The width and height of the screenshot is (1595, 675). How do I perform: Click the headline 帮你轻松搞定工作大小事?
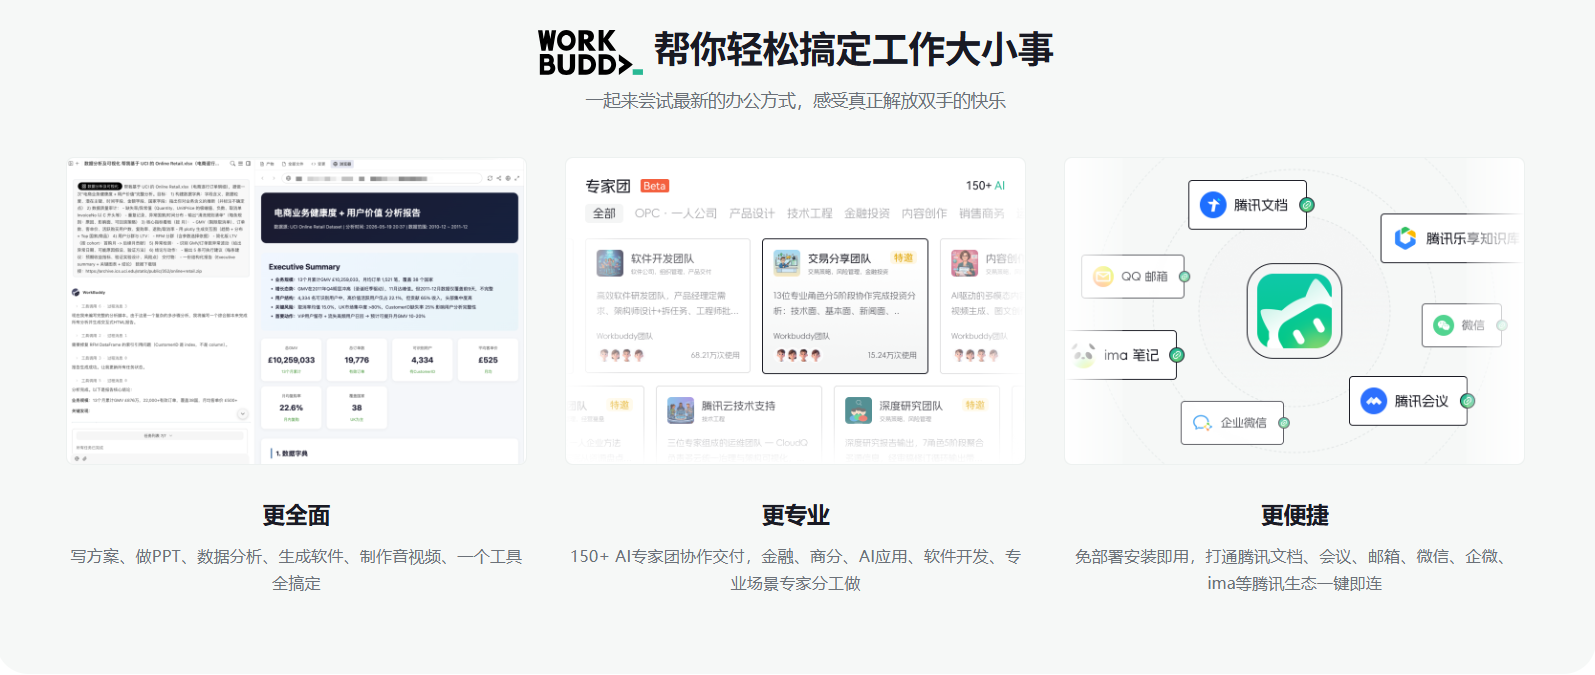pos(853,50)
